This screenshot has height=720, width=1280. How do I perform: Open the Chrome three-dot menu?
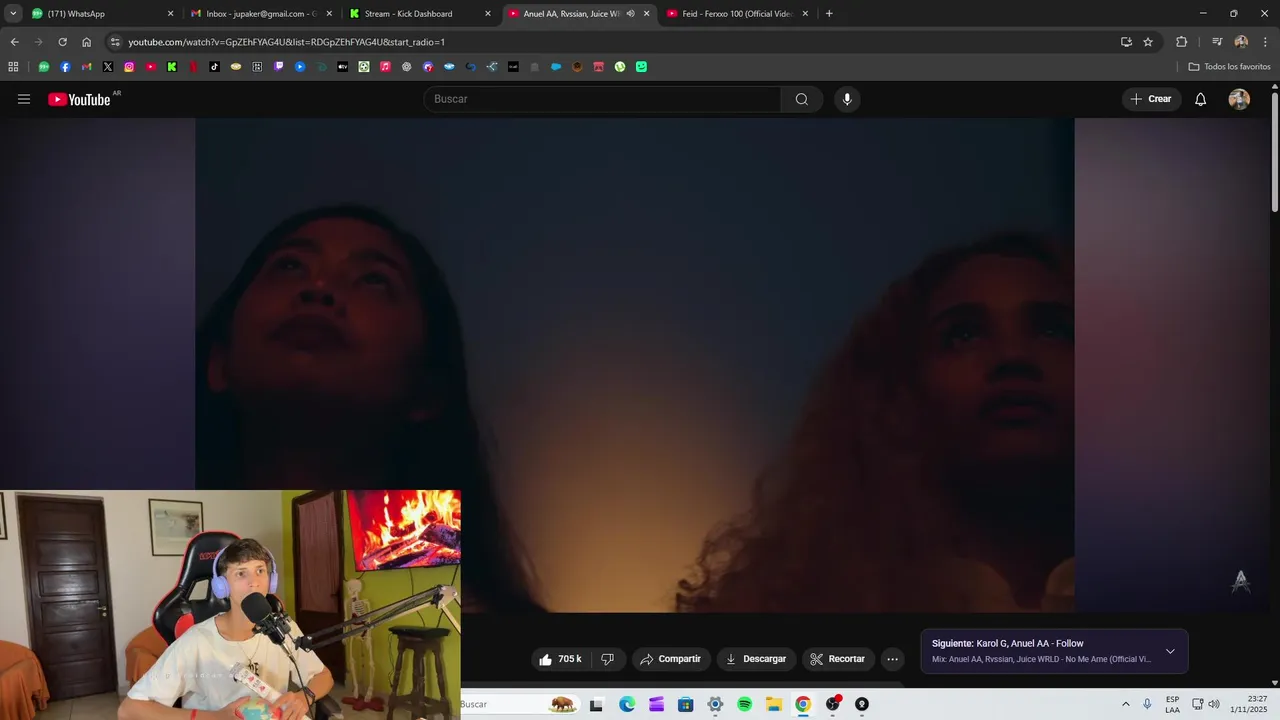click(x=1265, y=42)
